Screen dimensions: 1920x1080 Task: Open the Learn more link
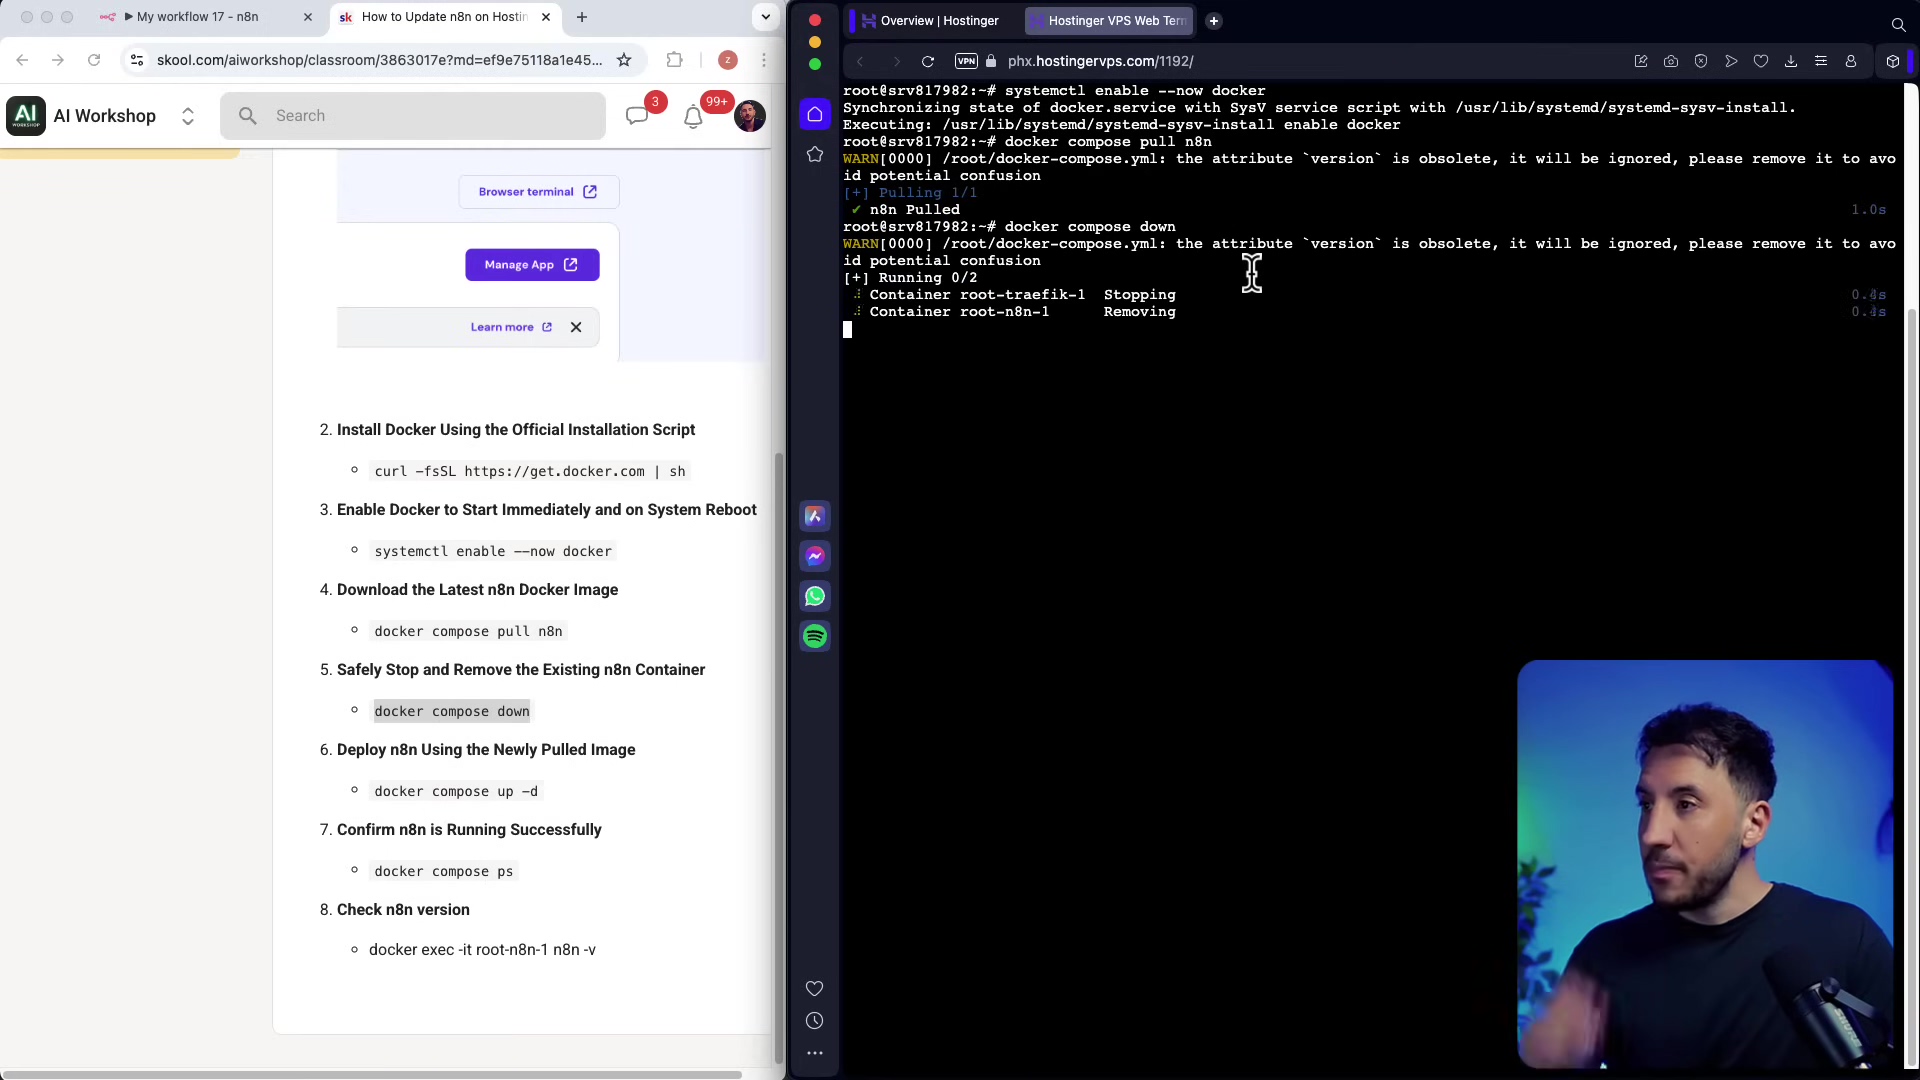coord(511,327)
